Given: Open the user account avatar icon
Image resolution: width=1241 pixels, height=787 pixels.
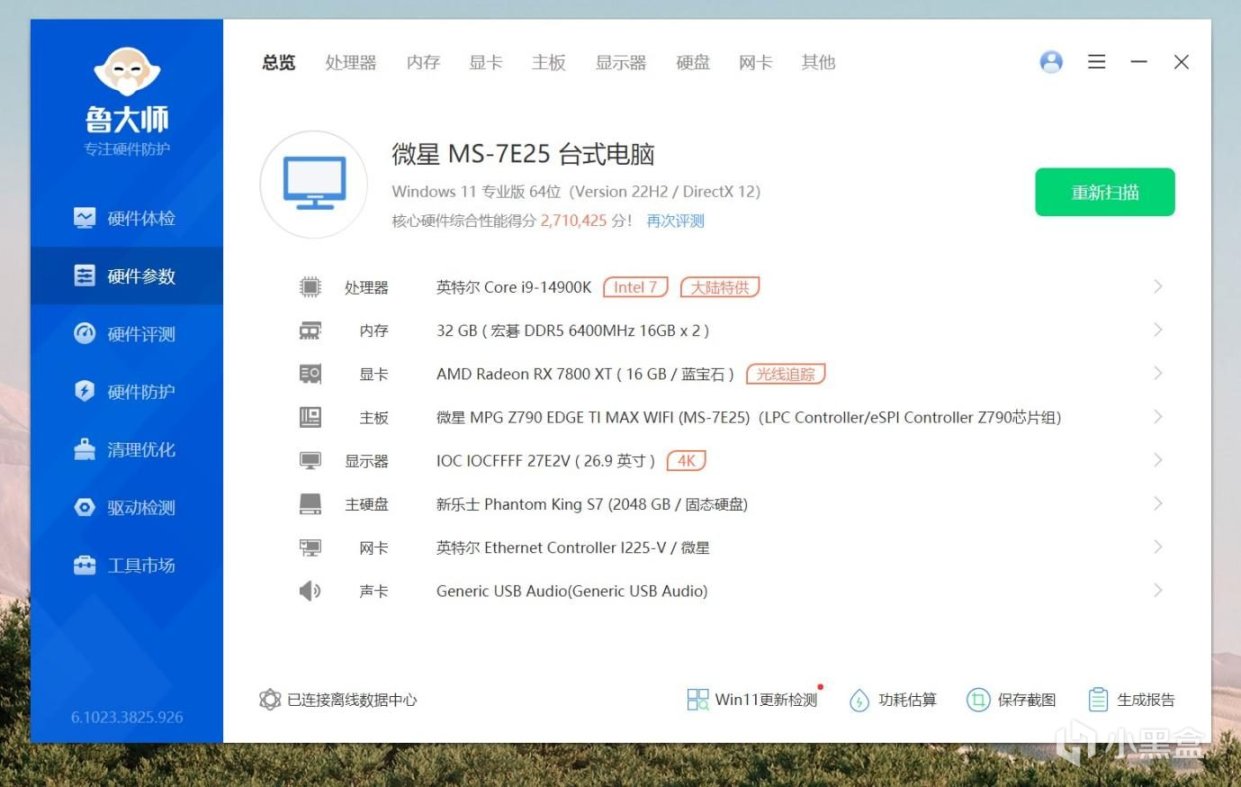Looking at the screenshot, I should 1051,62.
